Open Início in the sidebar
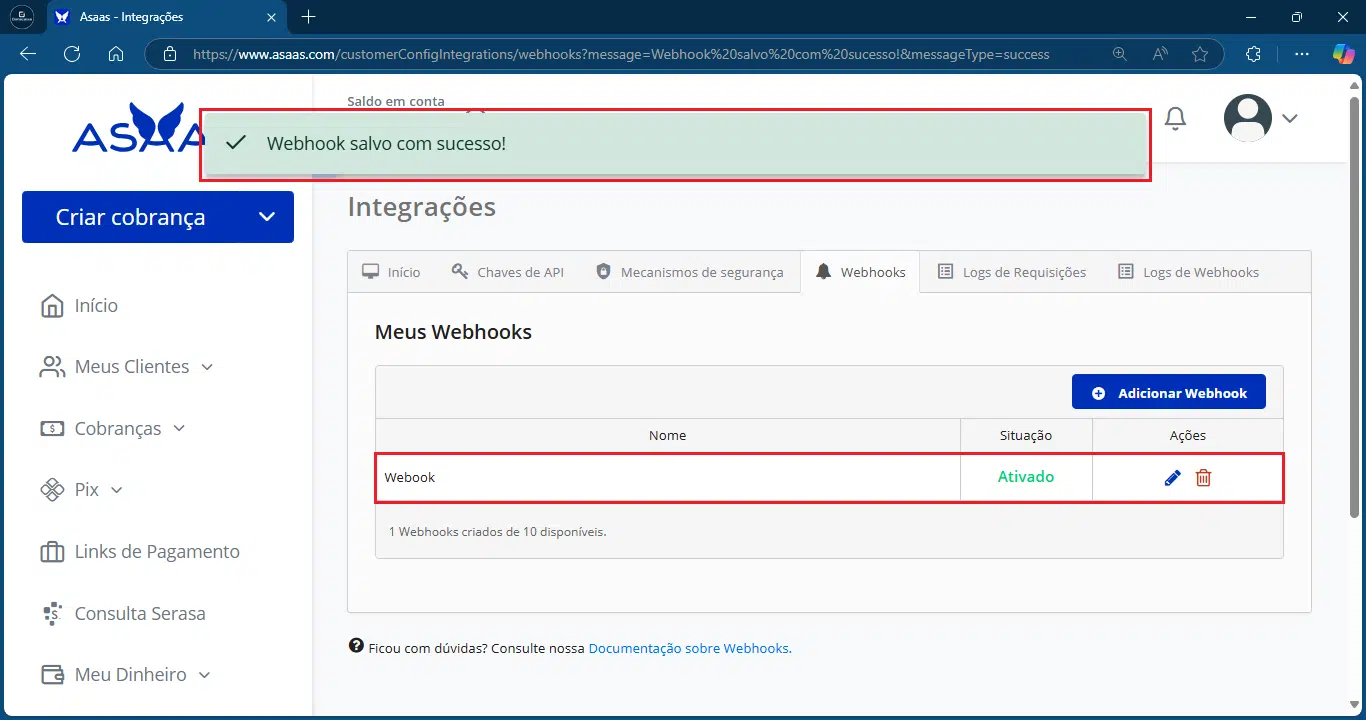Screen dimensions: 1366x720 tap(96, 305)
